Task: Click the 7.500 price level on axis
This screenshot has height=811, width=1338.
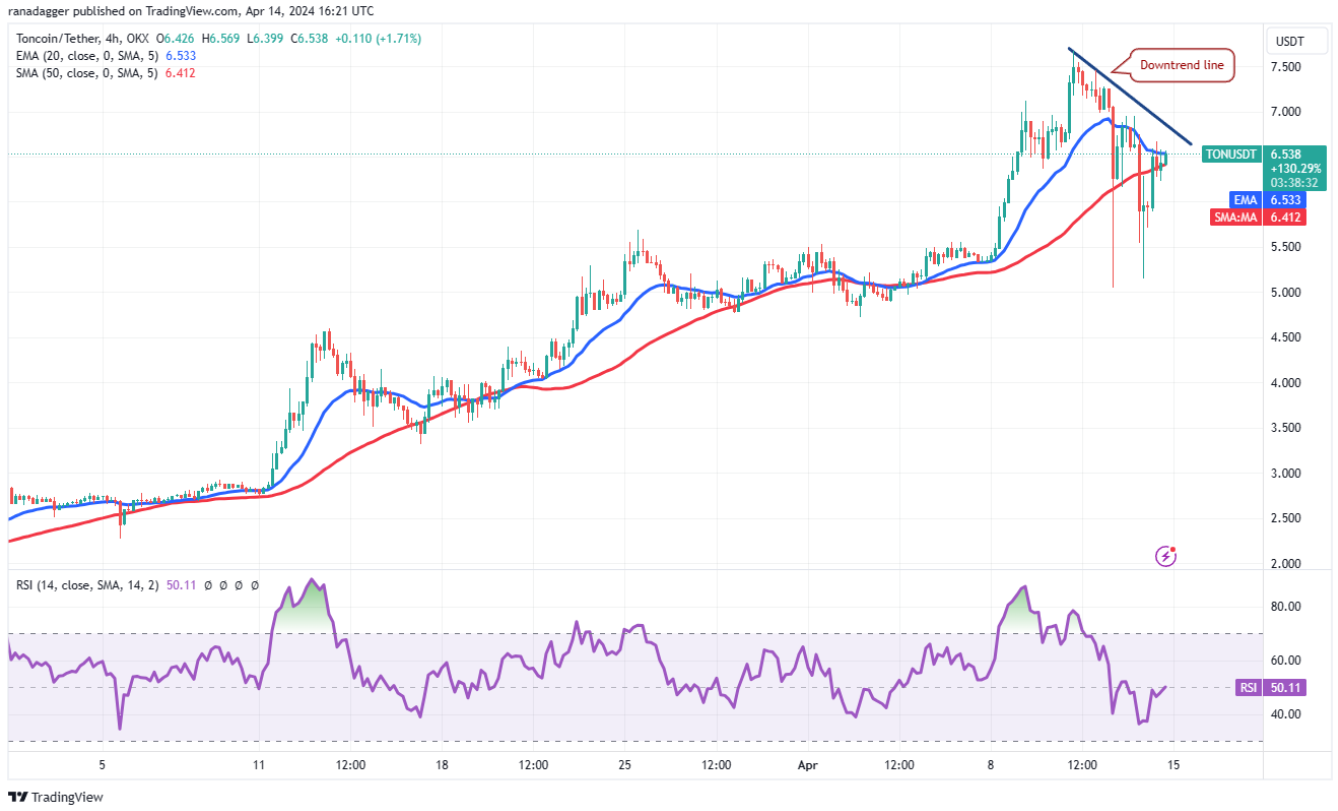Action: click(x=1285, y=67)
